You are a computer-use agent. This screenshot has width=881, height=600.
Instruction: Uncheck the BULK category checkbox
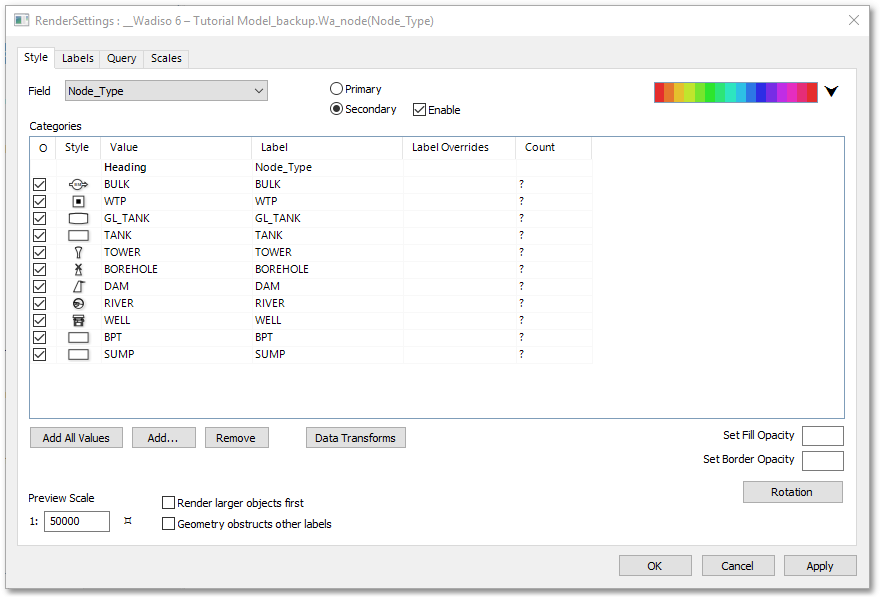coord(39,184)
